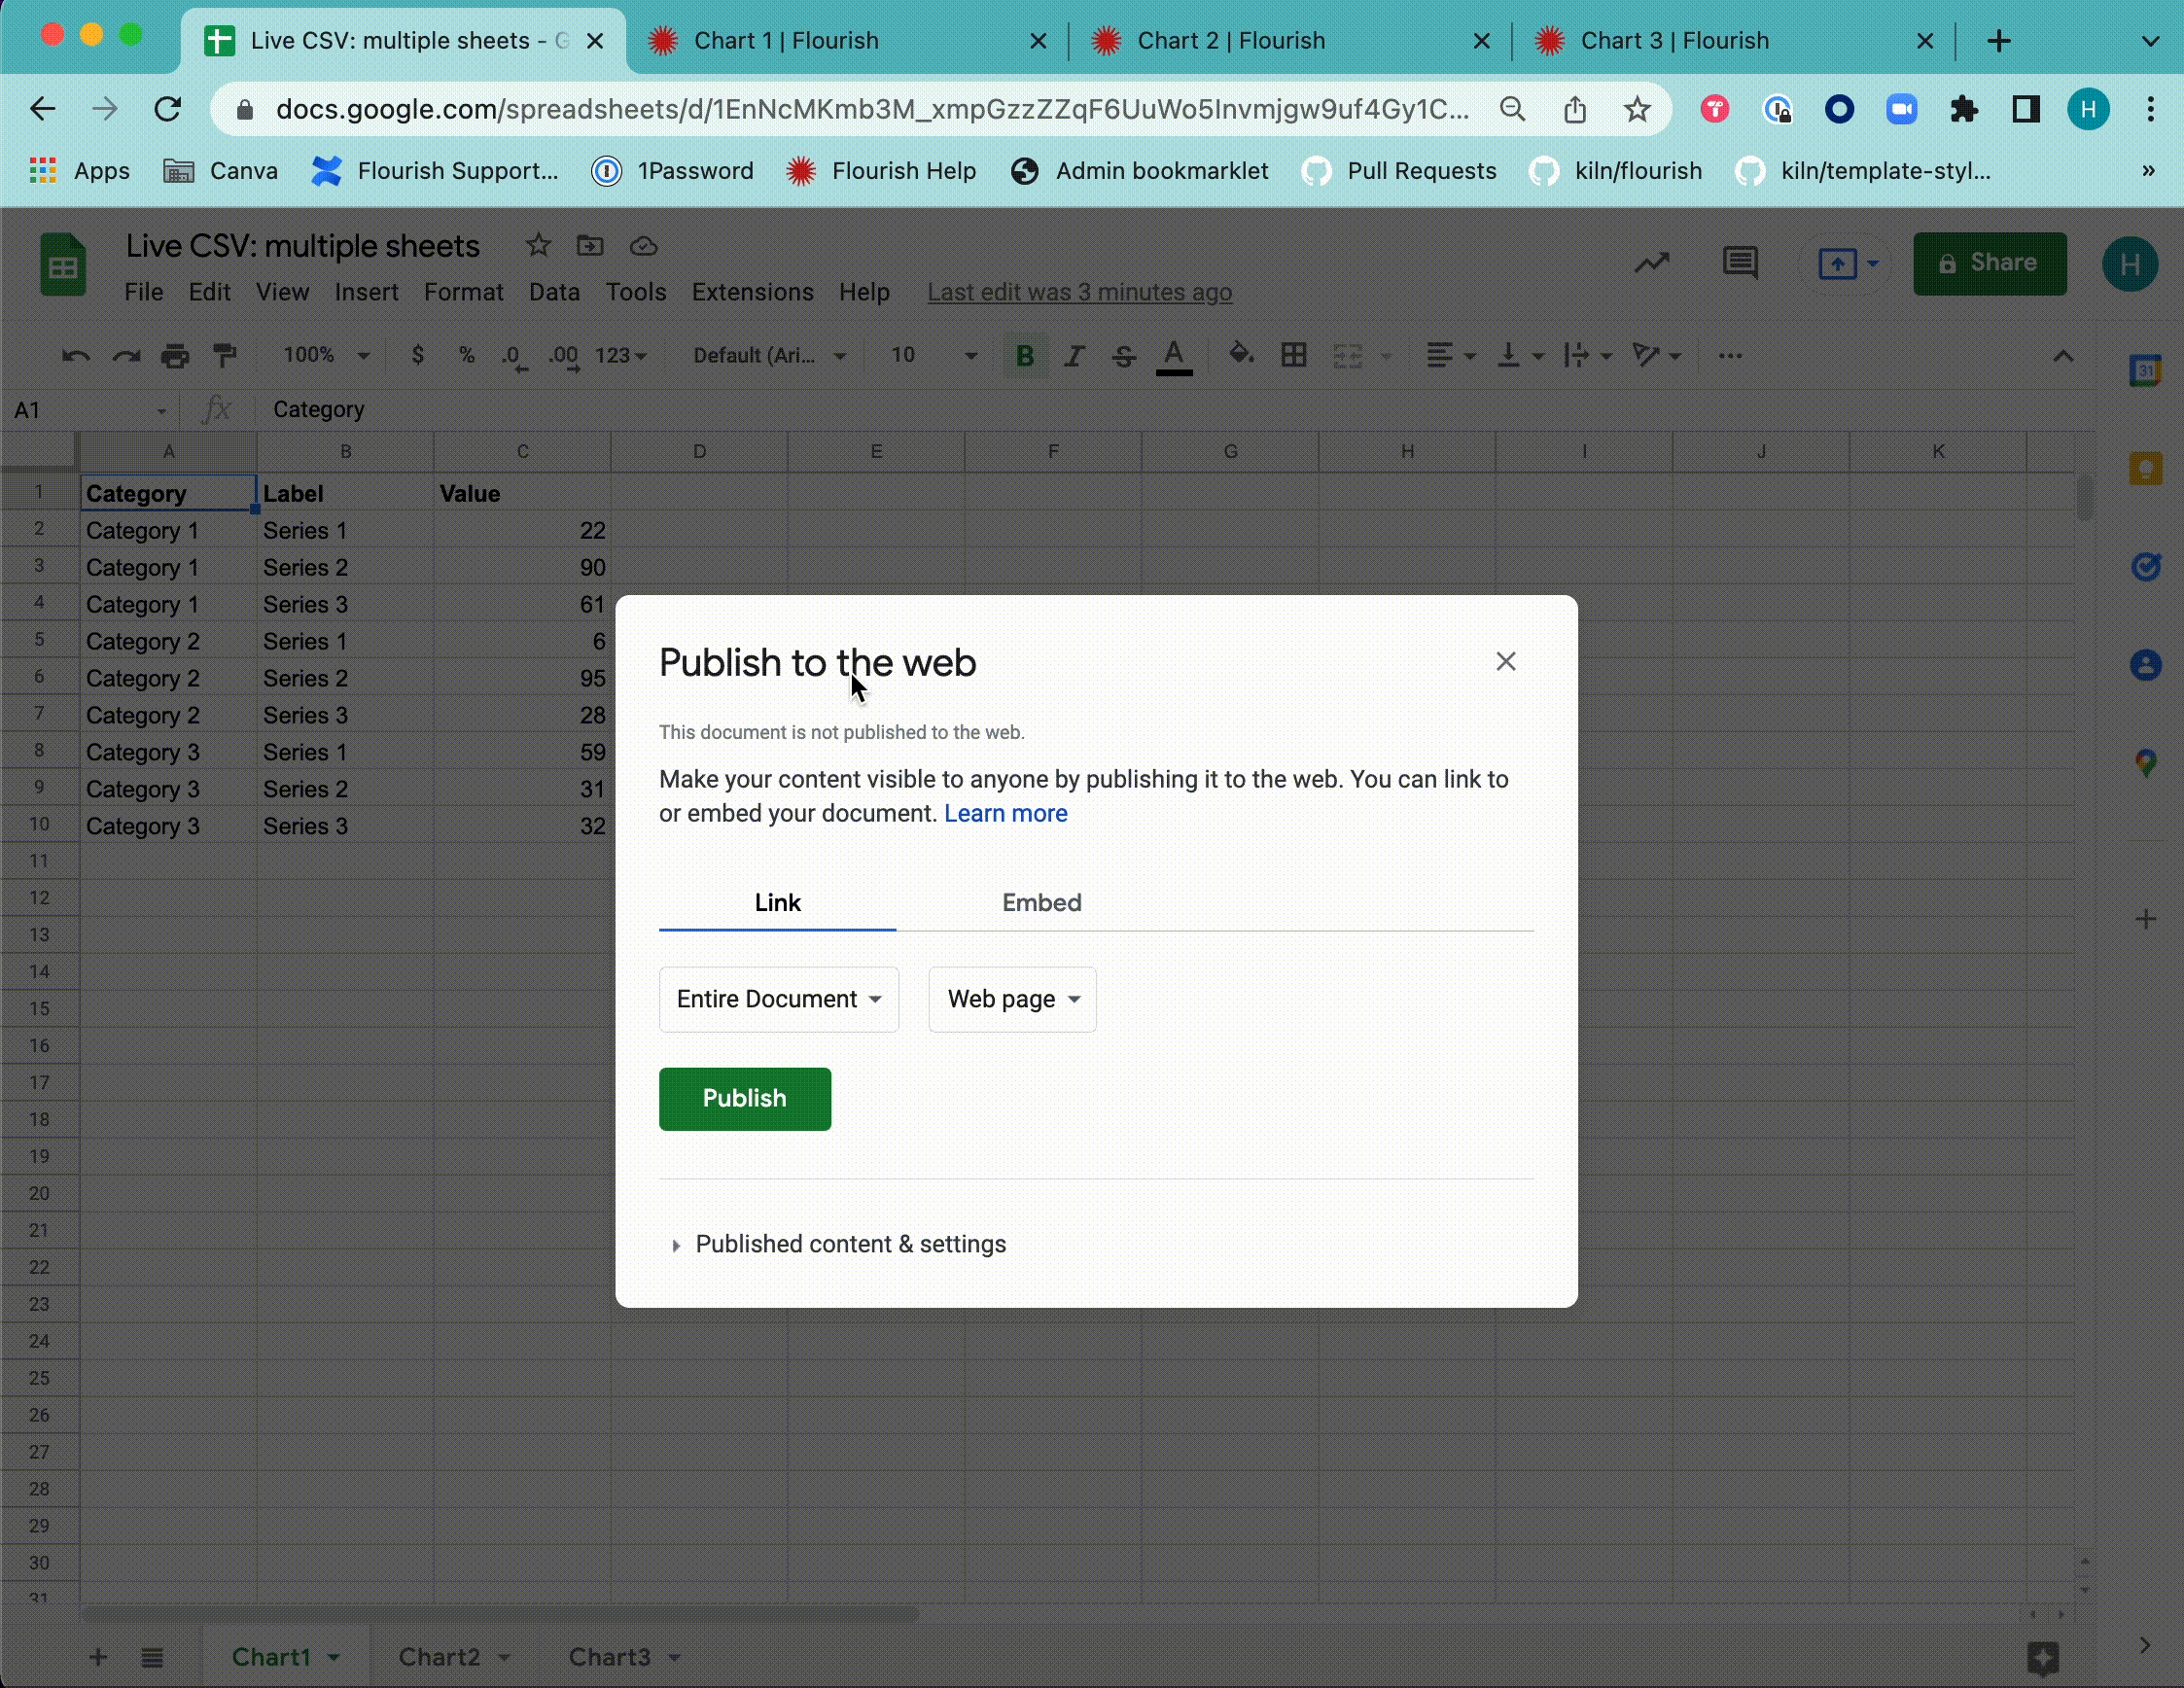2184x1688 pixels.
Task: Star the Live CSV spreadsheet
Action: click(537, 246)
